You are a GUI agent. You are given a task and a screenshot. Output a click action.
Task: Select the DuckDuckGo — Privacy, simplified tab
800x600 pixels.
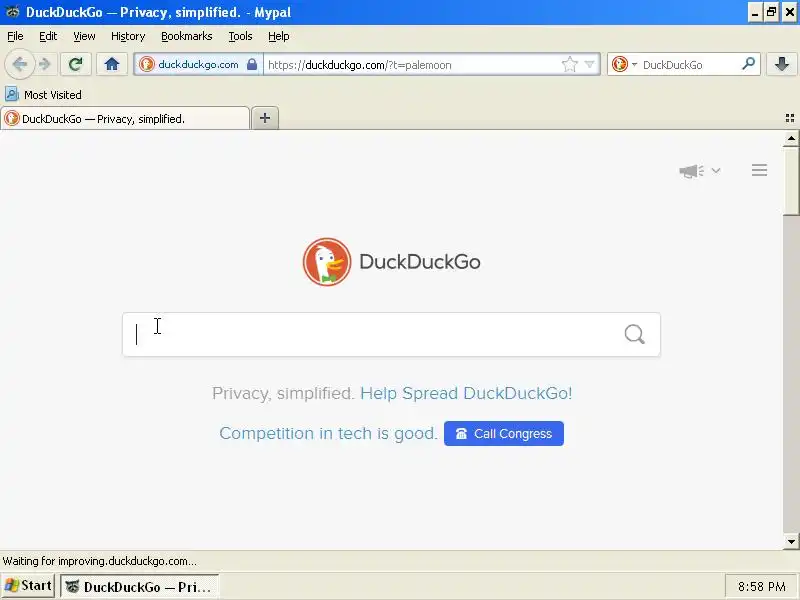125,119
